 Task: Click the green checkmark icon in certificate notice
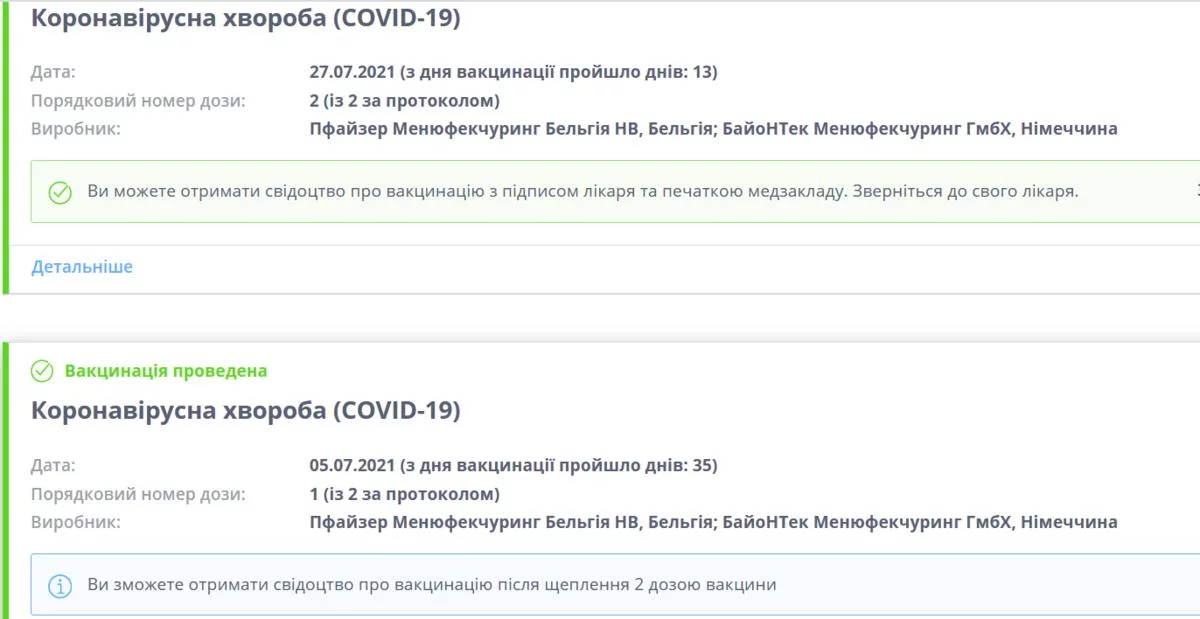click(60, 192)
